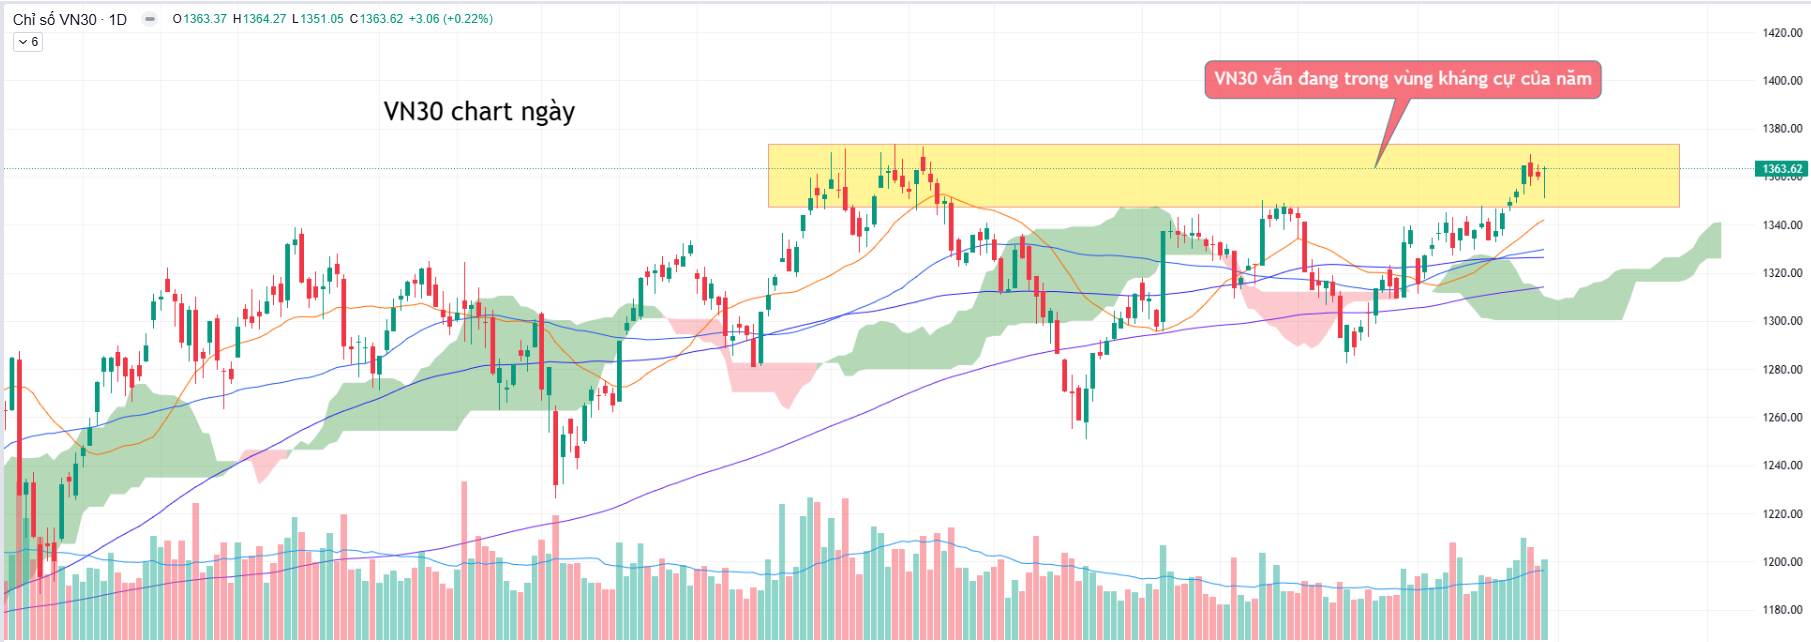Screen dimensions: 1811x642
Task: Click the yellow resistance zone rectangle
Action: (1100, 176)
